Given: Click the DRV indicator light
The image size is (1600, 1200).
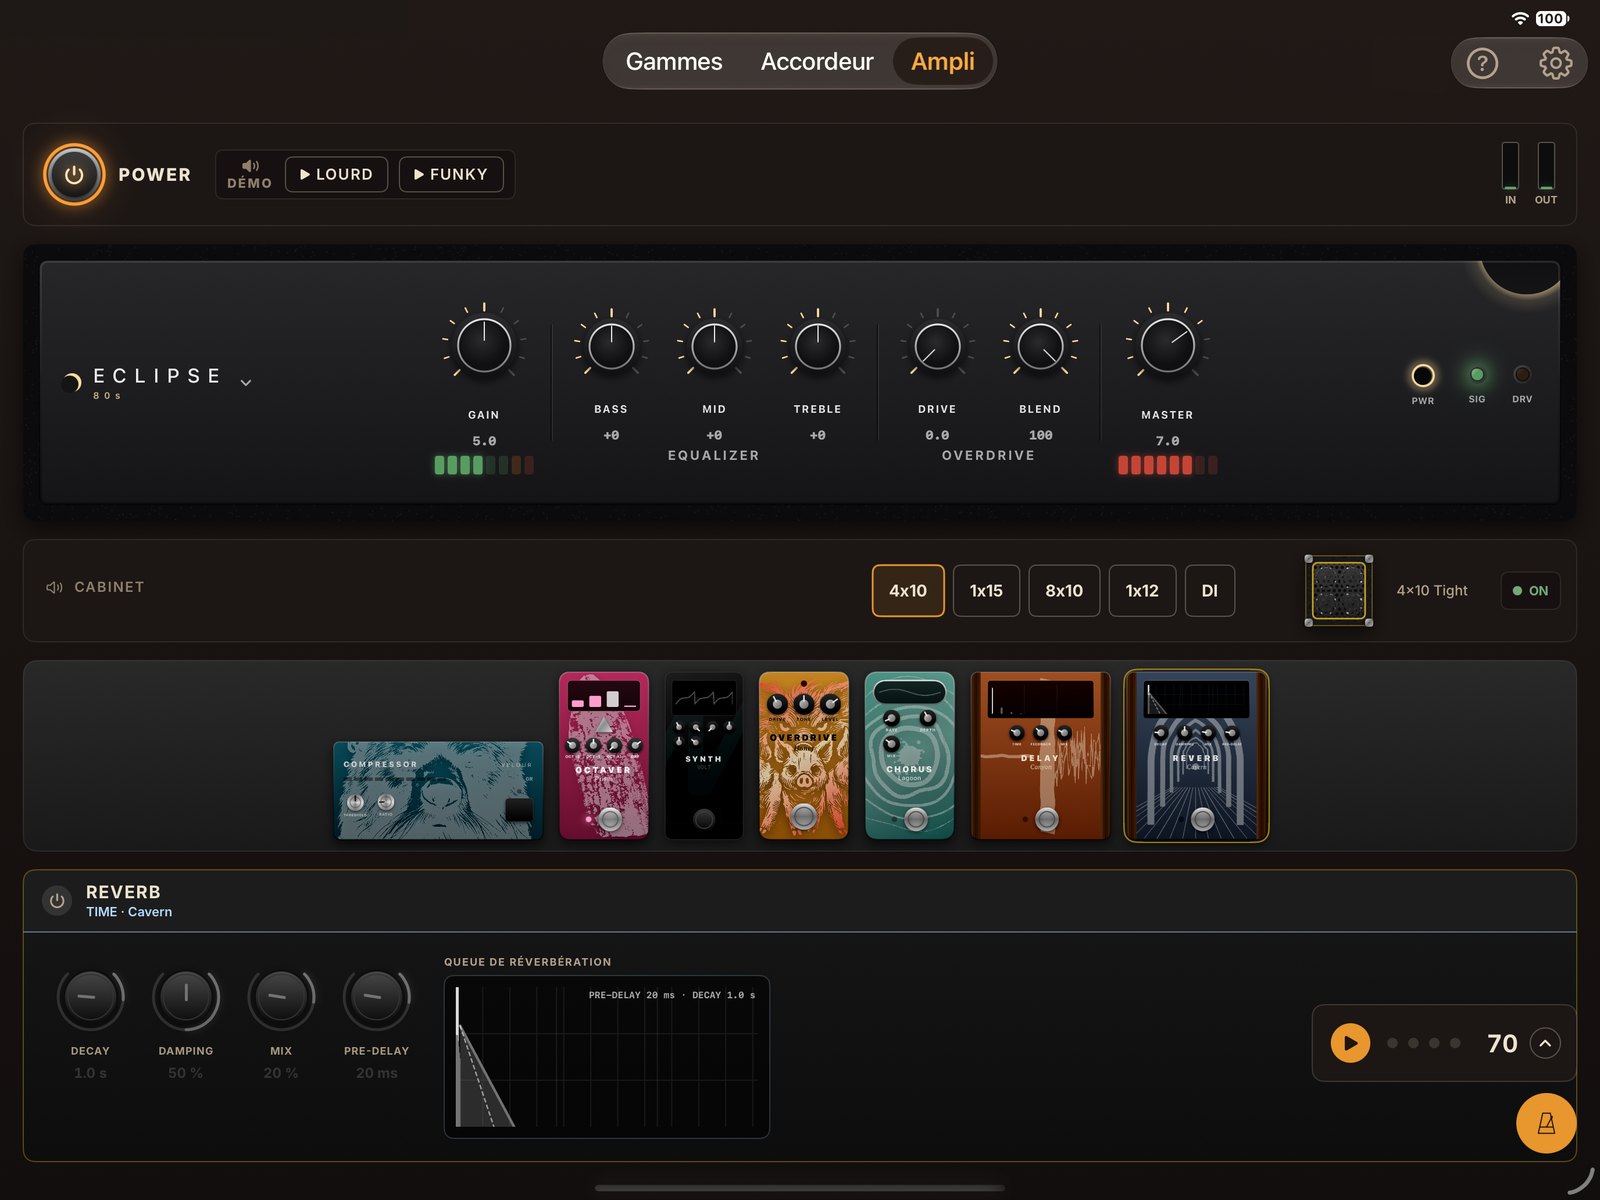Looking at the screenshot, I should 1522,375.
